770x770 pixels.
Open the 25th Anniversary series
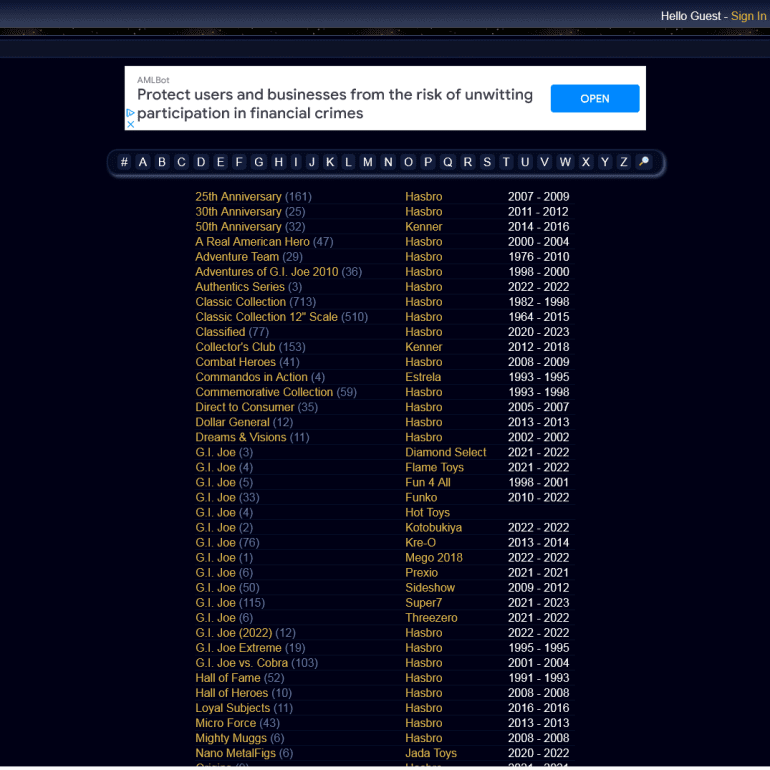(x=238, y=197)
